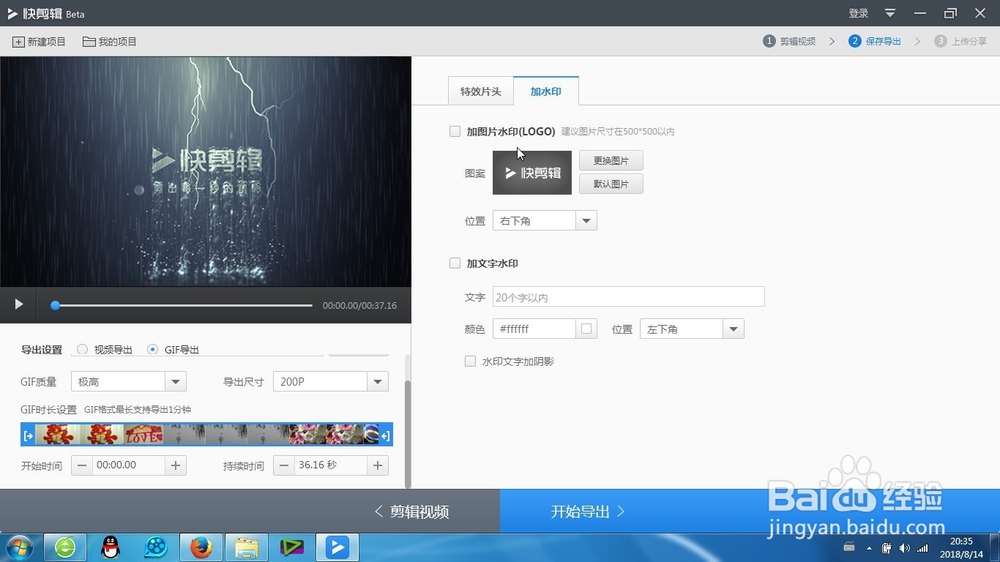Viewport: 1000px width, 562px height.
Task: Click the 登录 login link
Action: click(x=858, y=13)
